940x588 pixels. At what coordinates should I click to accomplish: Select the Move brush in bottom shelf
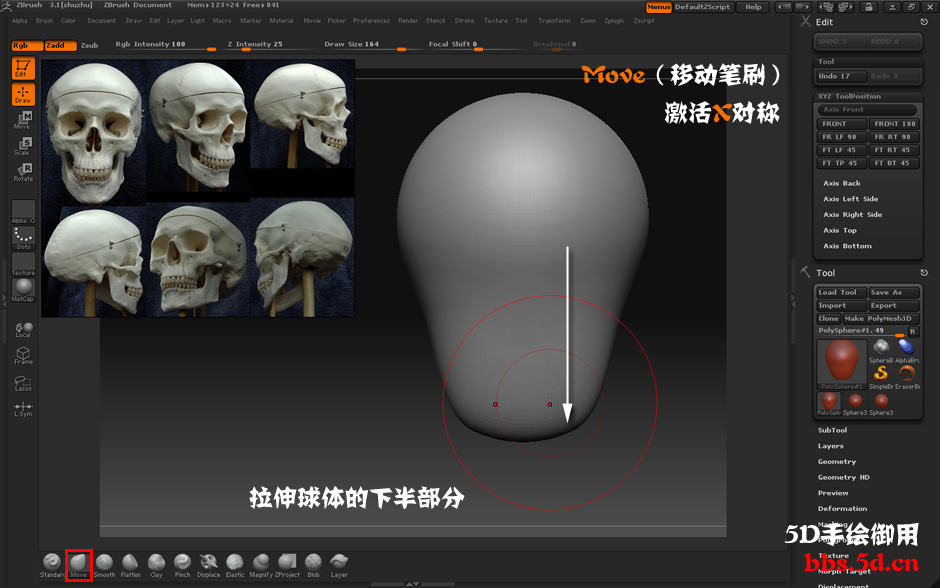79,565
